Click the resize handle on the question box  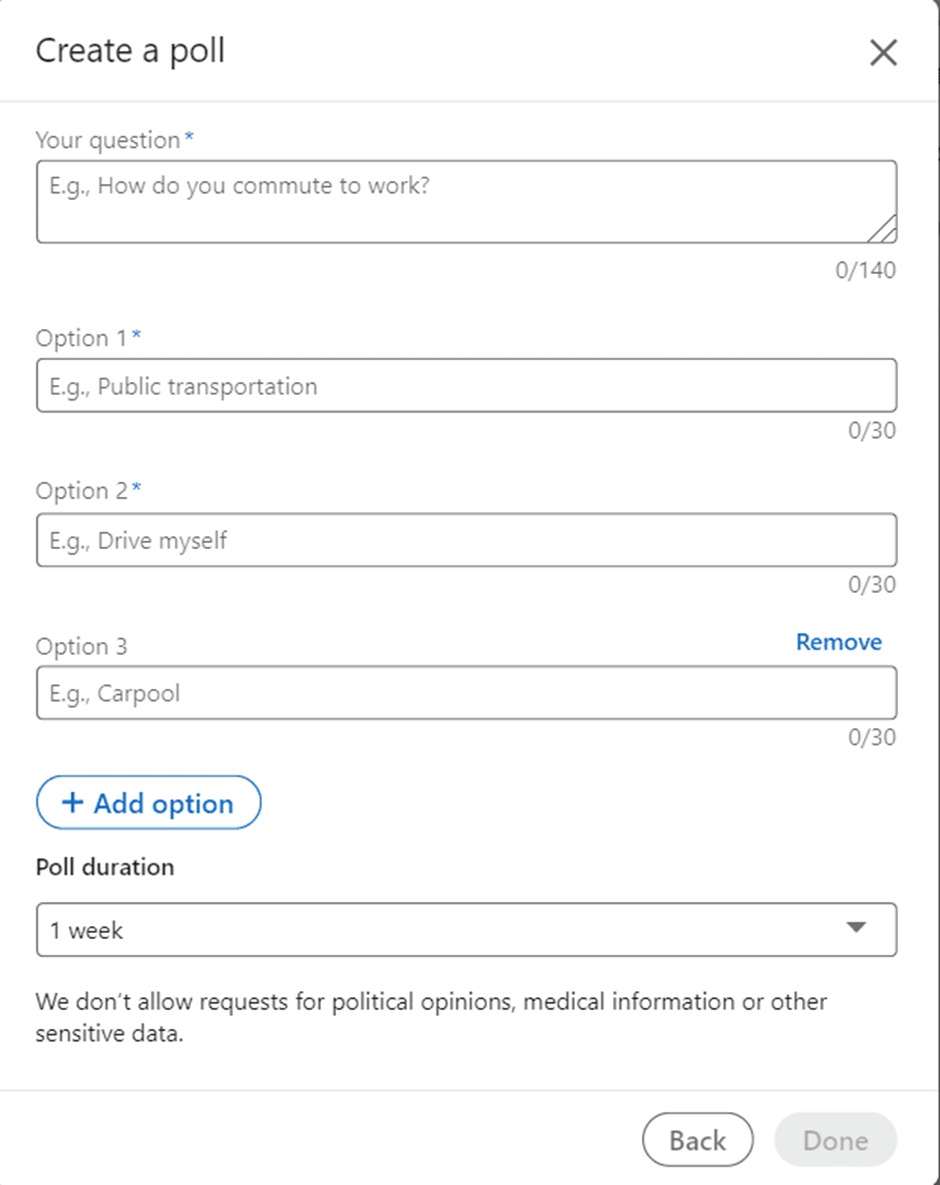[884, 231]
